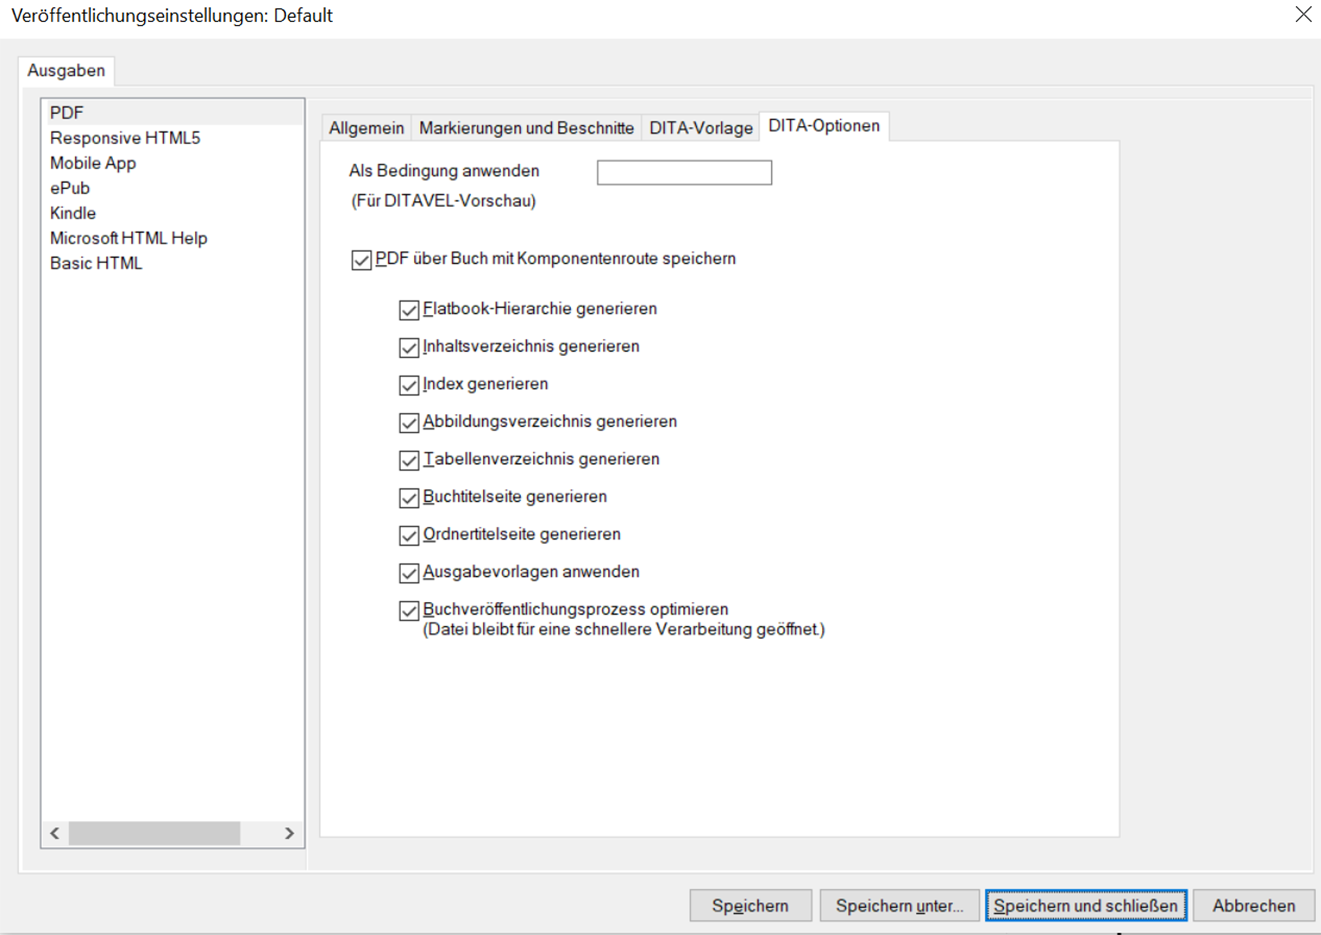
Task: Disable Inhaltsverzeichnis generieren checkbox
Action: pos(408,347)
